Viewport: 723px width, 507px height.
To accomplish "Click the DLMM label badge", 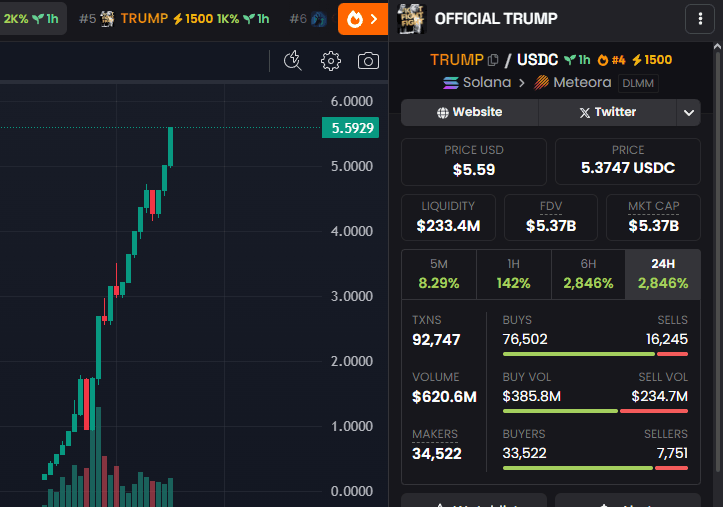I will (638, 83).
